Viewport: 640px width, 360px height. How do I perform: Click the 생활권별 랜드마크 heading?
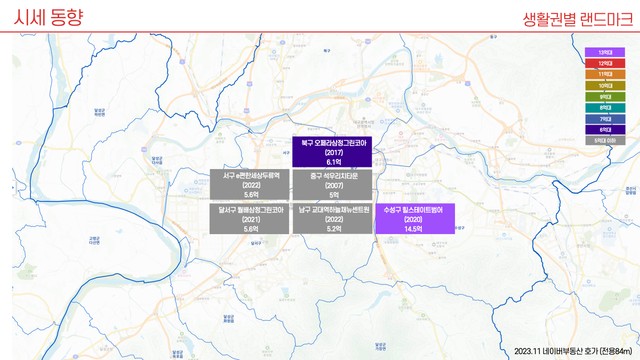[x=578, y=19]
